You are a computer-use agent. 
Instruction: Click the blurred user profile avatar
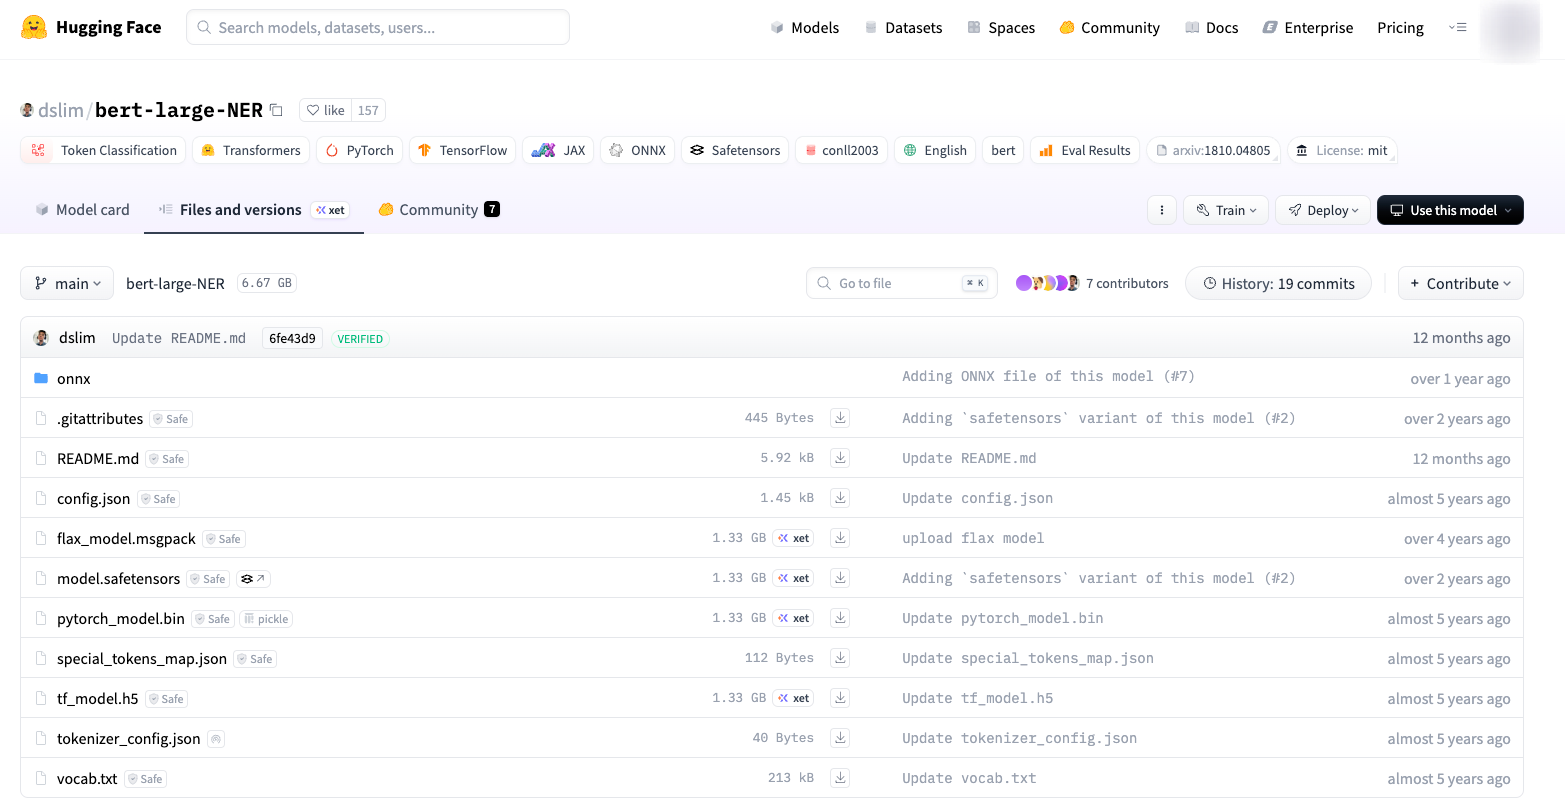(x=1510, y=30)
